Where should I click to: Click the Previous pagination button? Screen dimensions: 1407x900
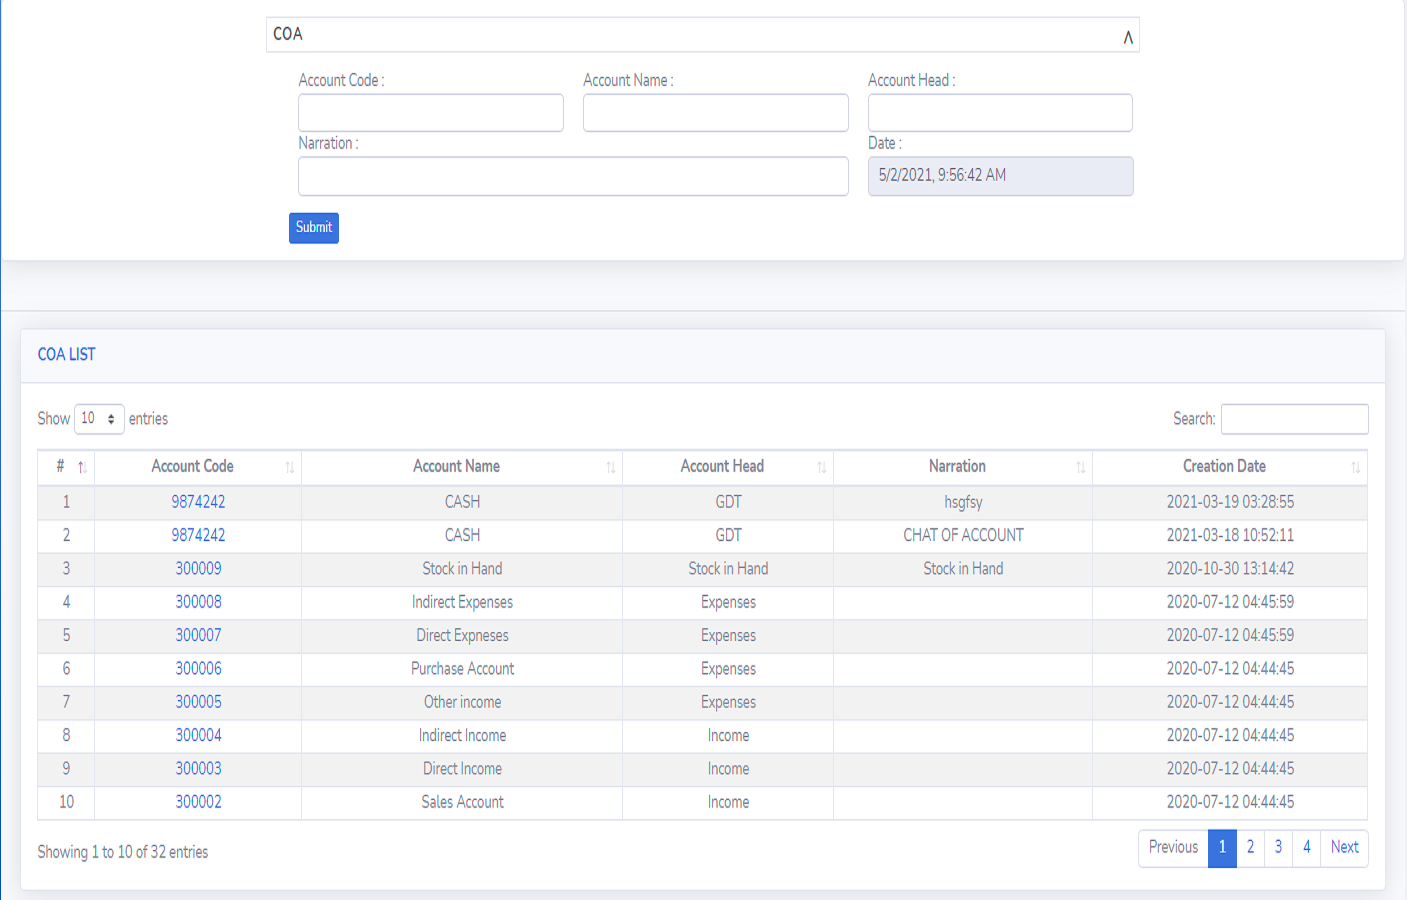pos(1173,848)
